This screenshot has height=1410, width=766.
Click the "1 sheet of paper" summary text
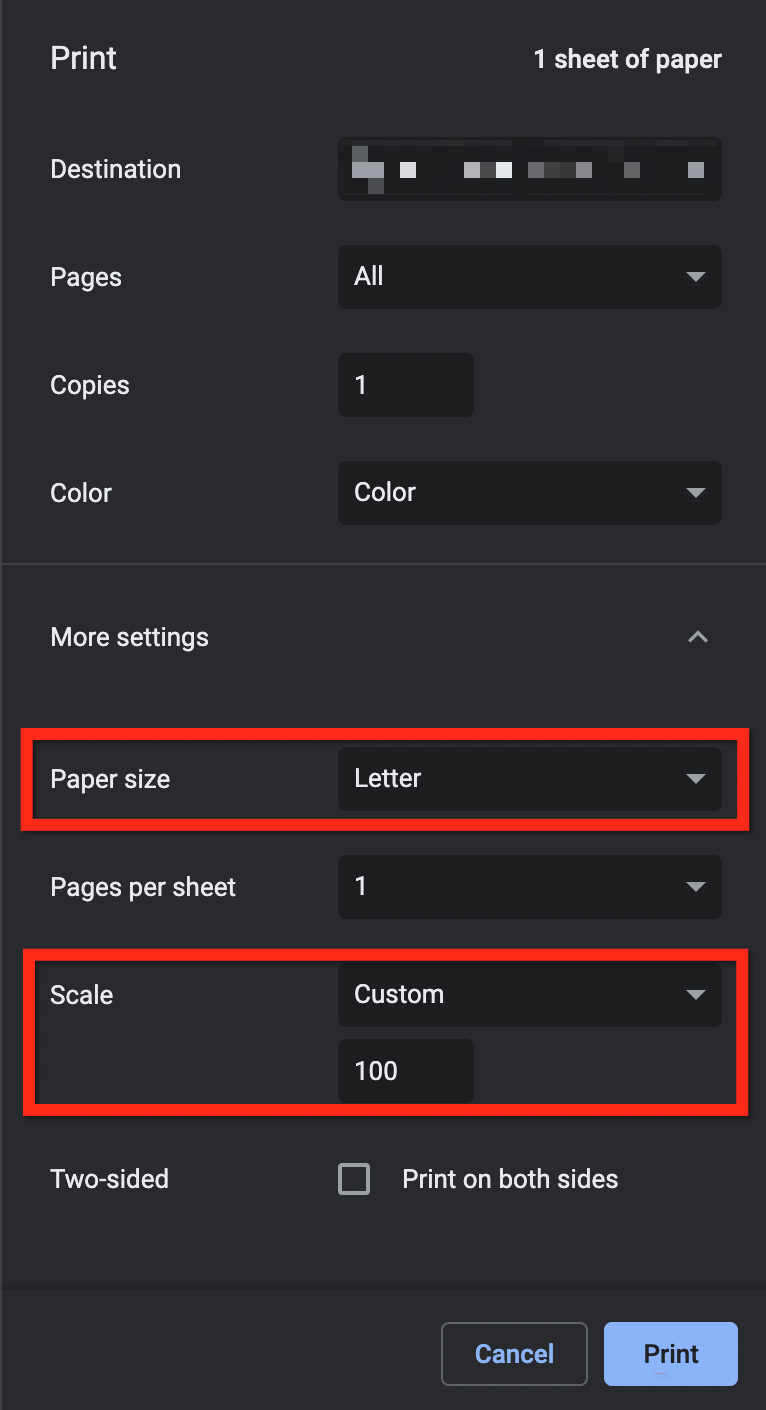pos(627,59)
